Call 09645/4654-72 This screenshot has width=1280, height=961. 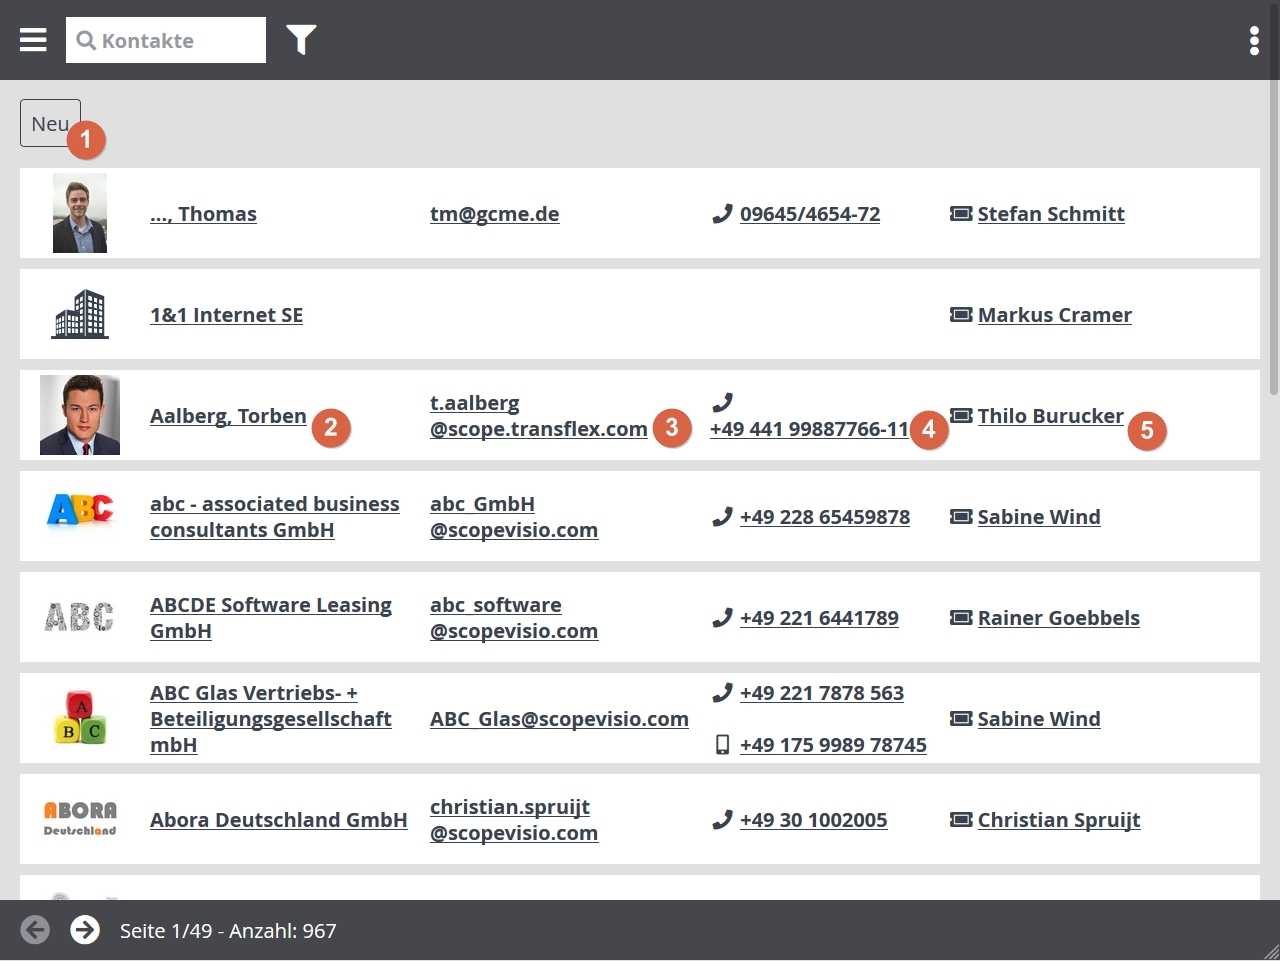click(810, 214)
